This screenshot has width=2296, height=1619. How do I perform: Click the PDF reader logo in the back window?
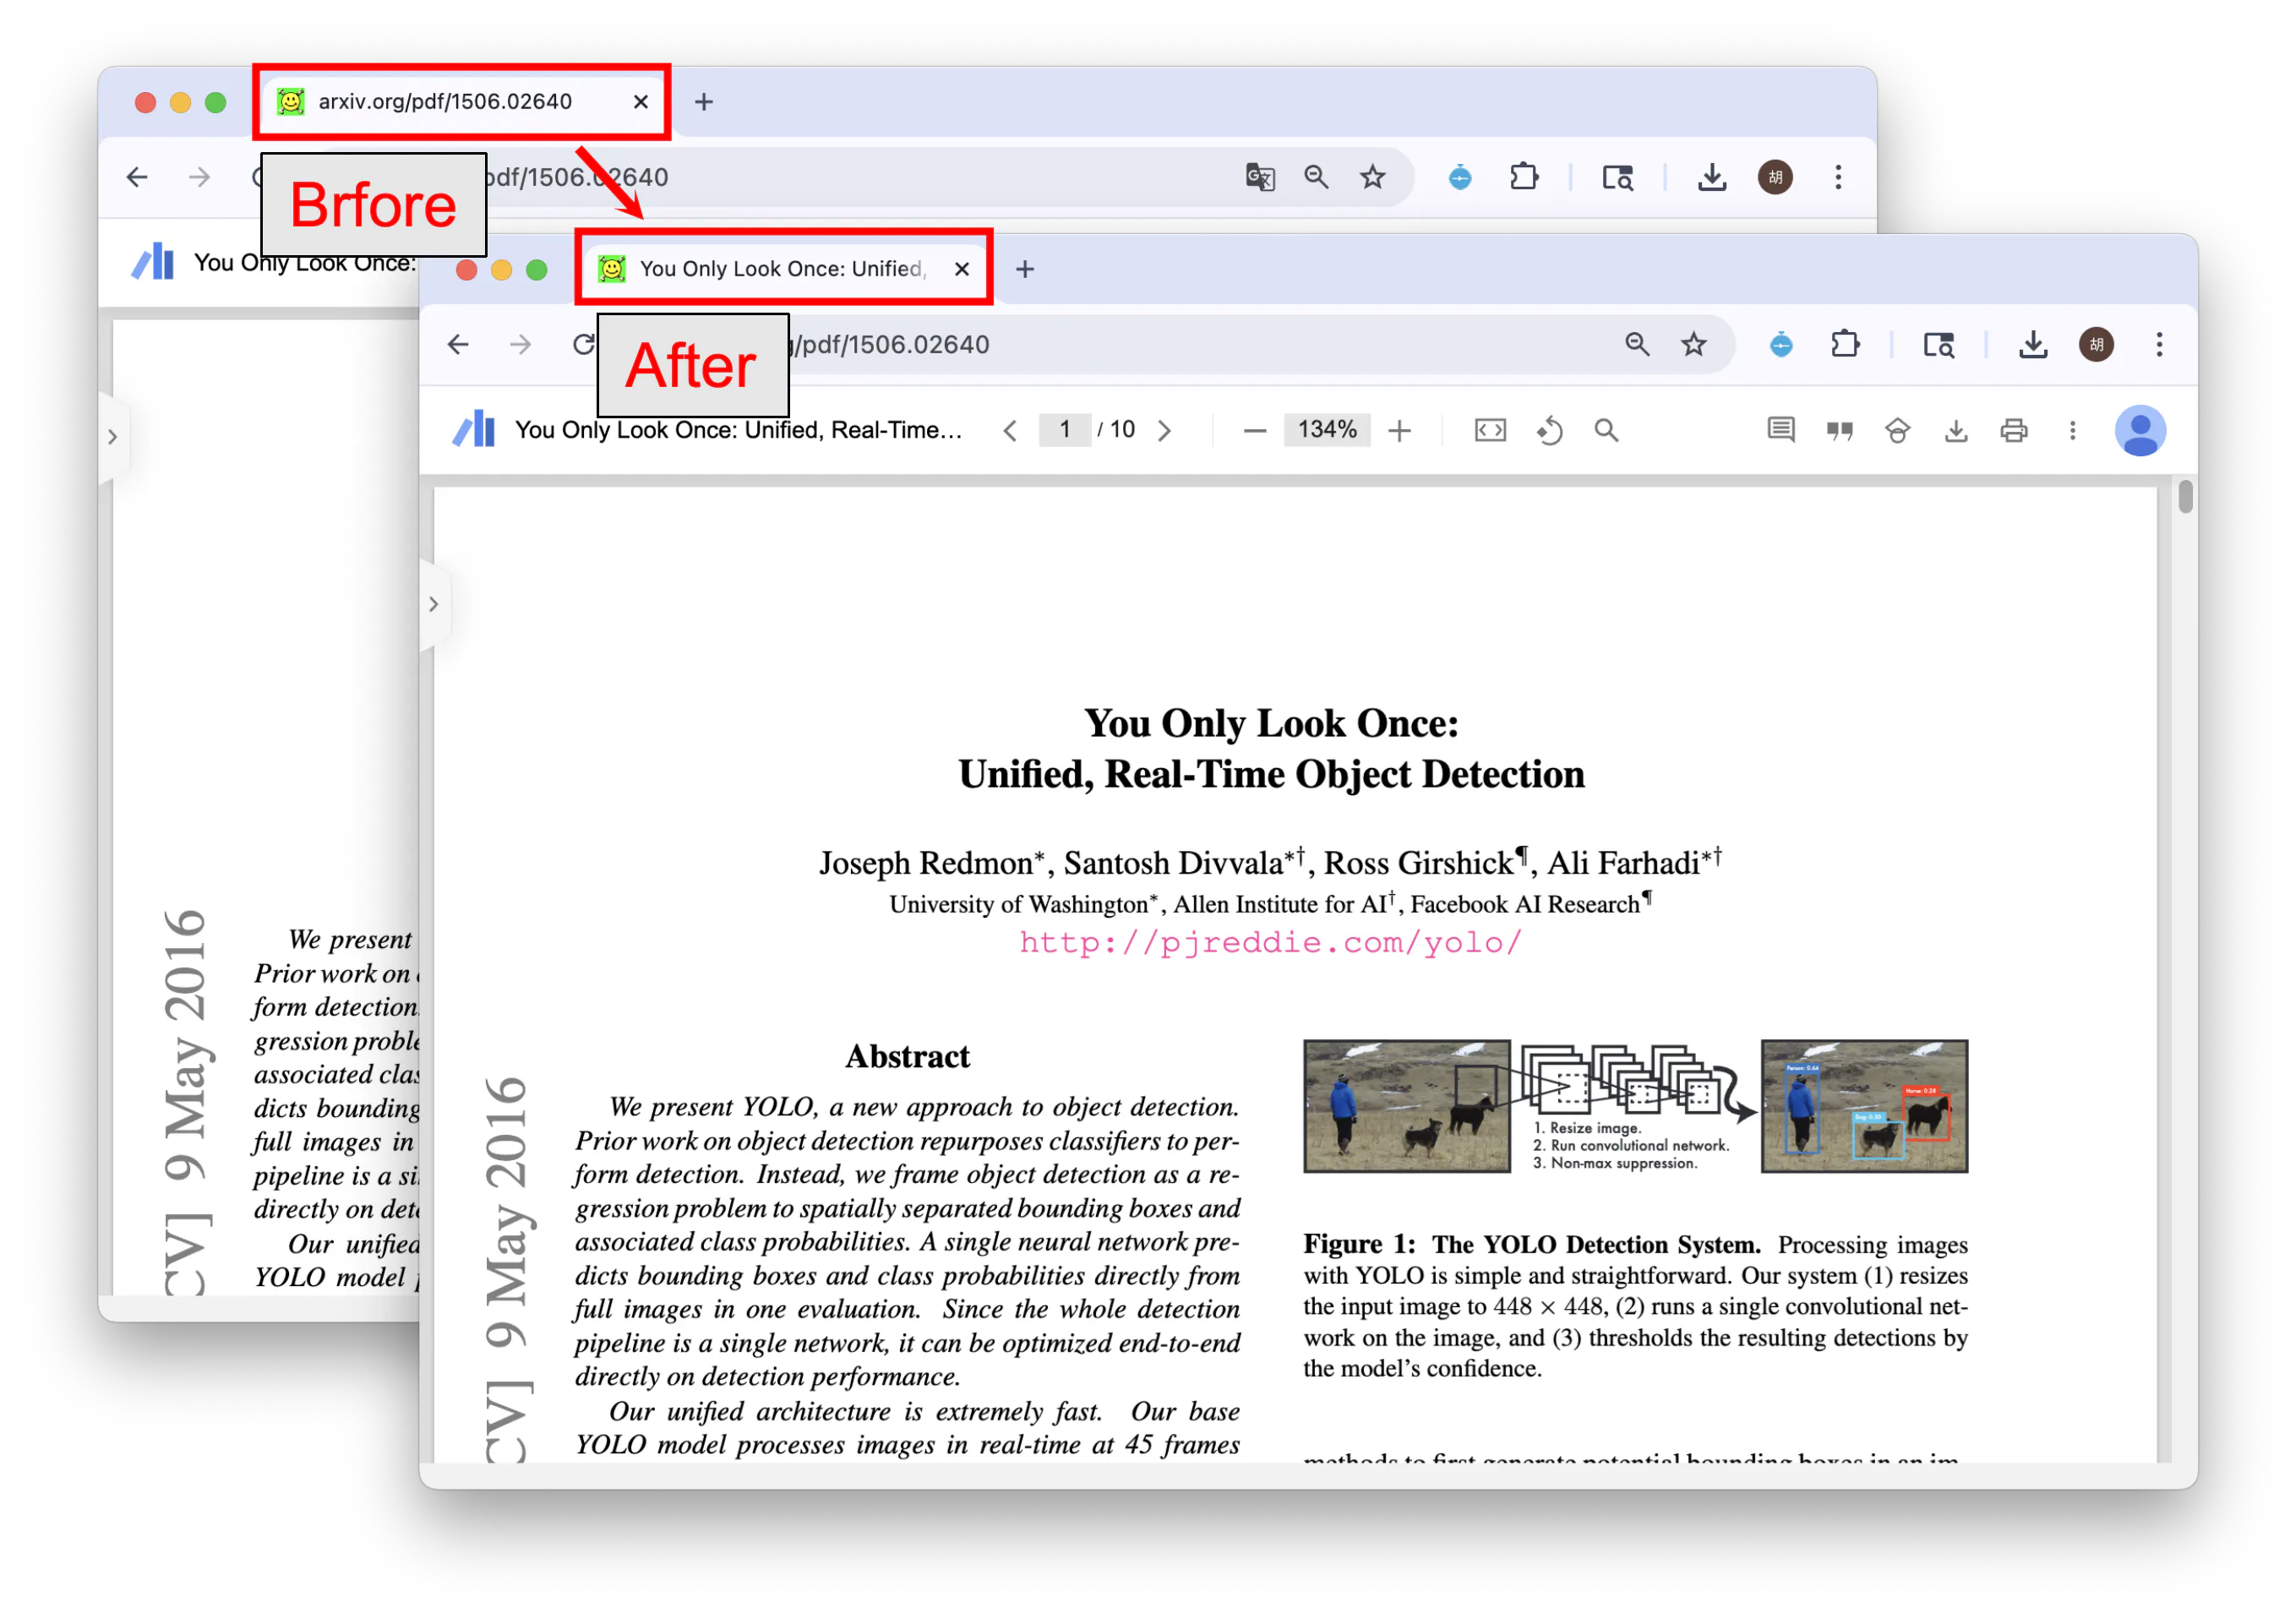[153, 262]
